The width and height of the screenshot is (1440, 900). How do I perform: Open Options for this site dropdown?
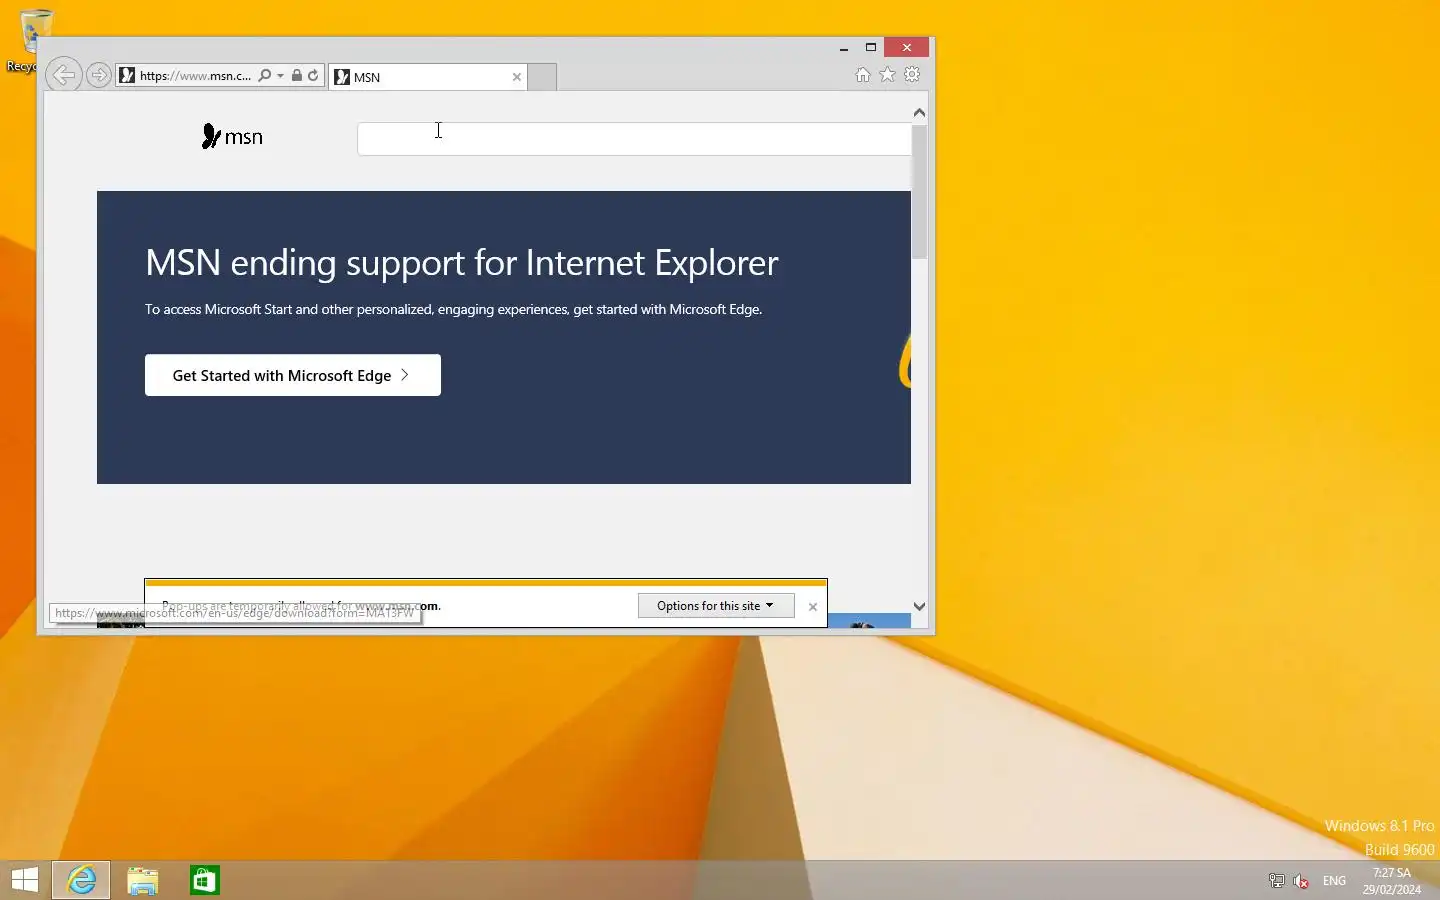pyautogui.click(x=716, y=606)
